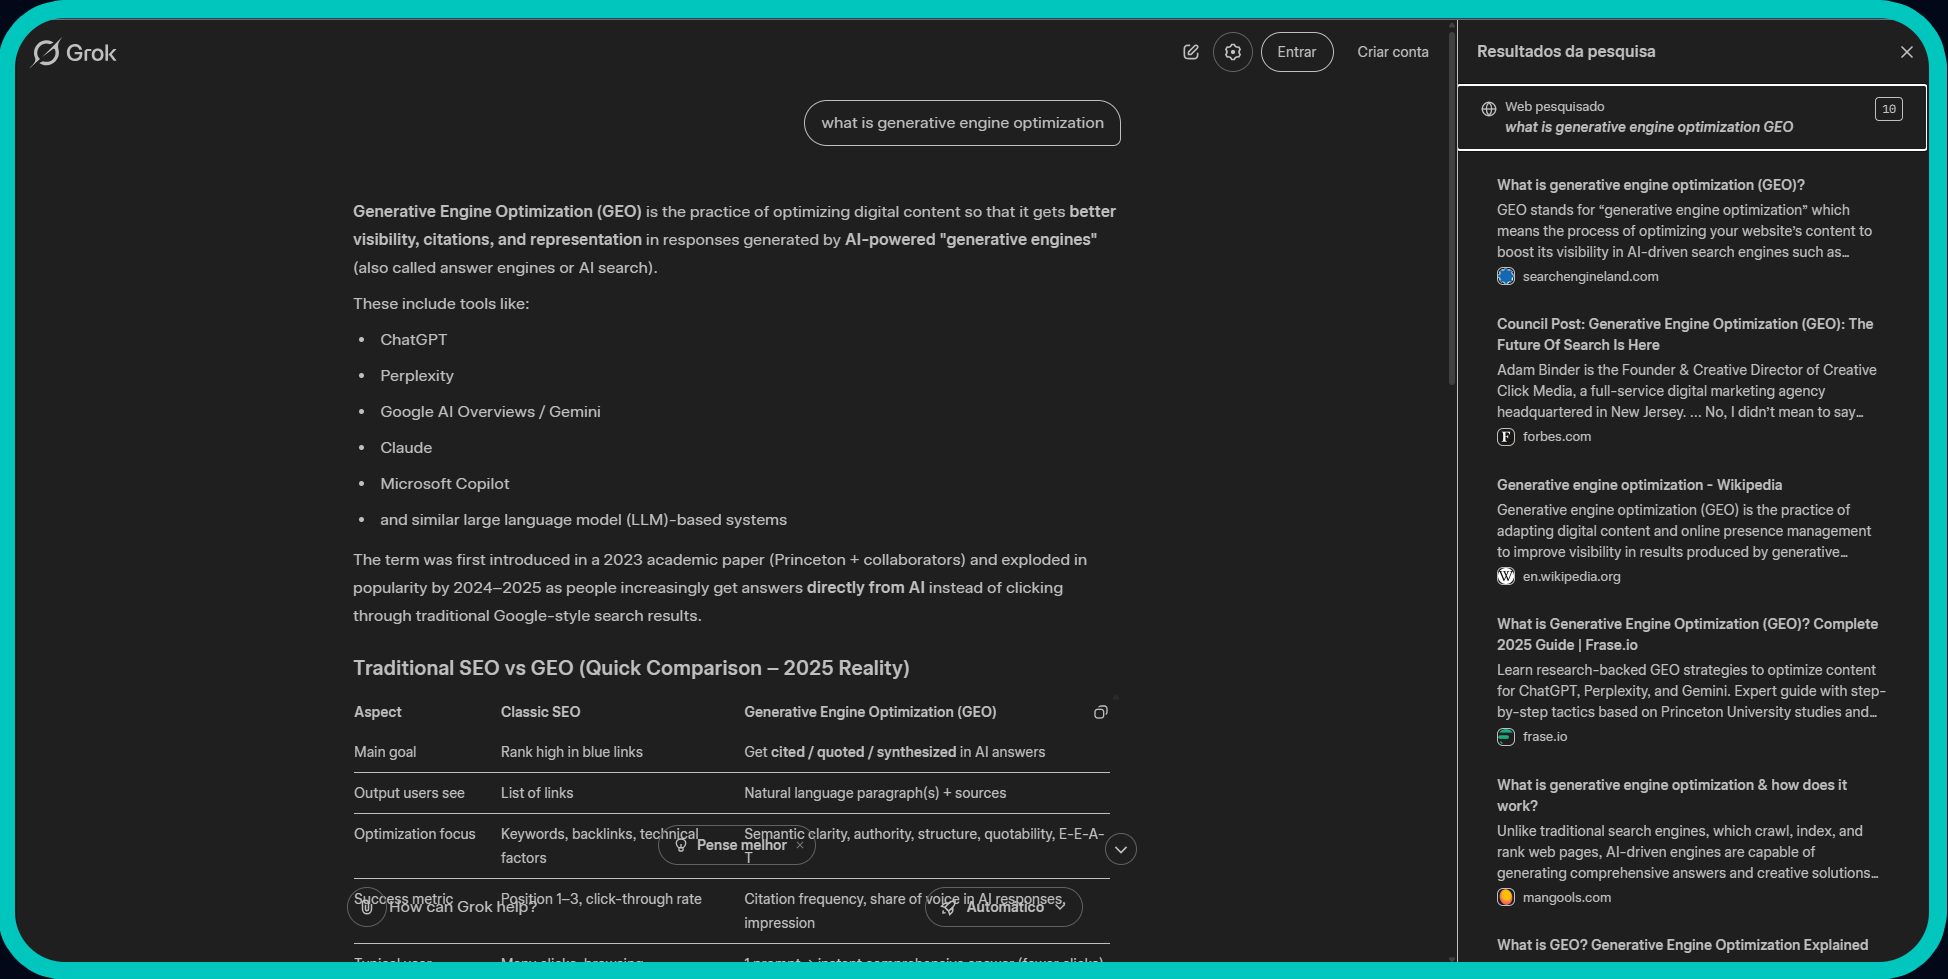The width and height of the screenshot is (1948, 979).
Task: Open Criar conta
Action: (x=1392, y=51)
